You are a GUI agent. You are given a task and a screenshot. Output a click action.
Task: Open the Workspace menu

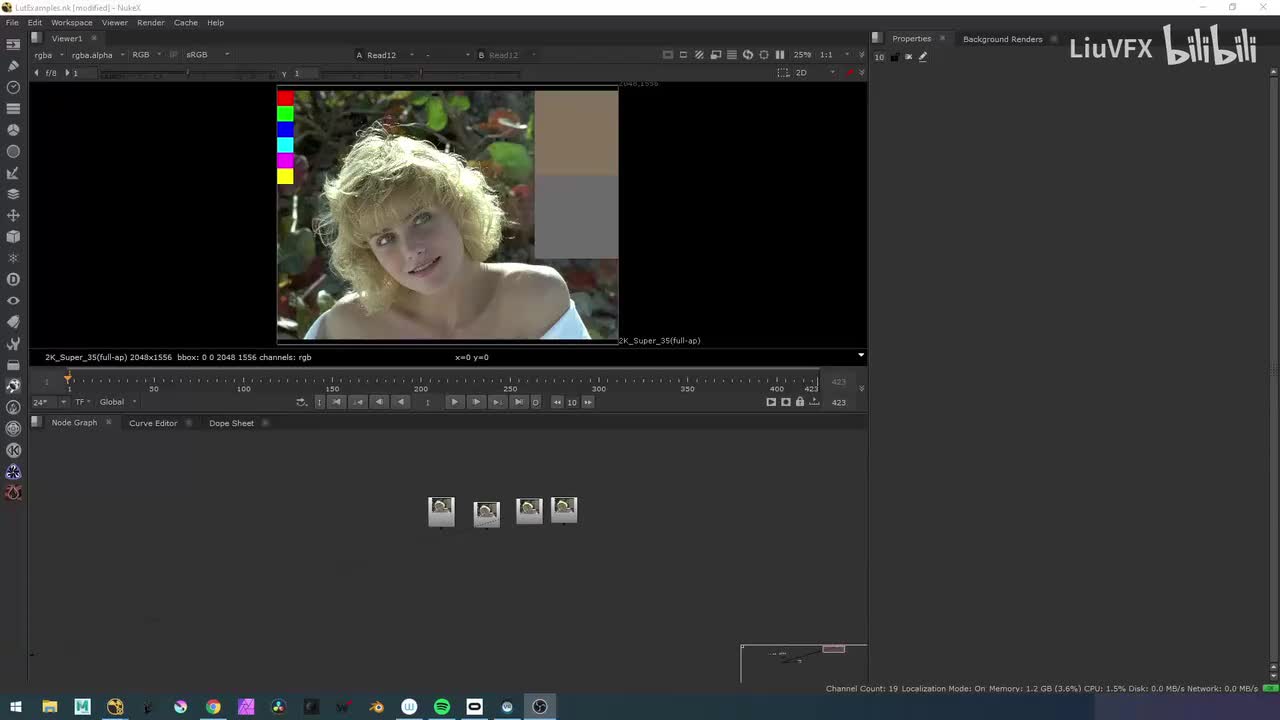pyautogui.click(x=72, y=22)
